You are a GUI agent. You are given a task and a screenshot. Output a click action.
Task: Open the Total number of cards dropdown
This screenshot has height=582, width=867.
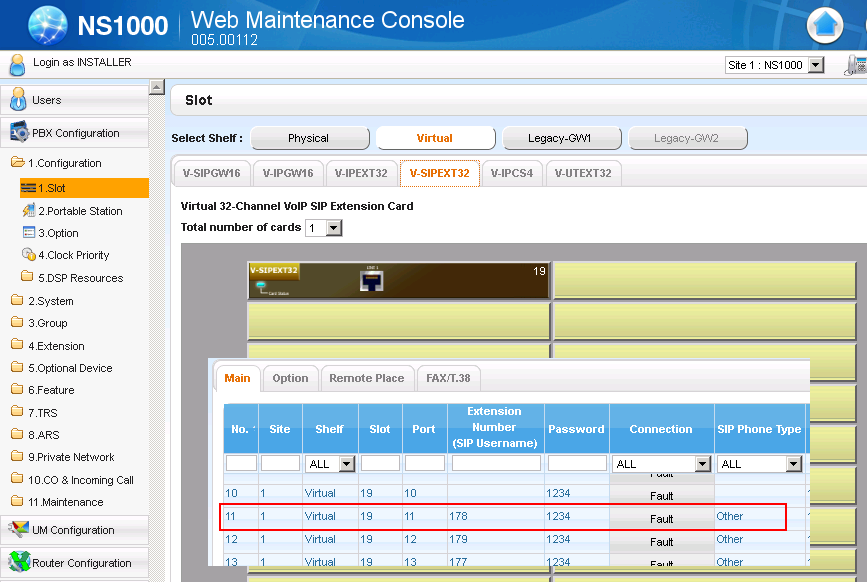coord(324,228)
